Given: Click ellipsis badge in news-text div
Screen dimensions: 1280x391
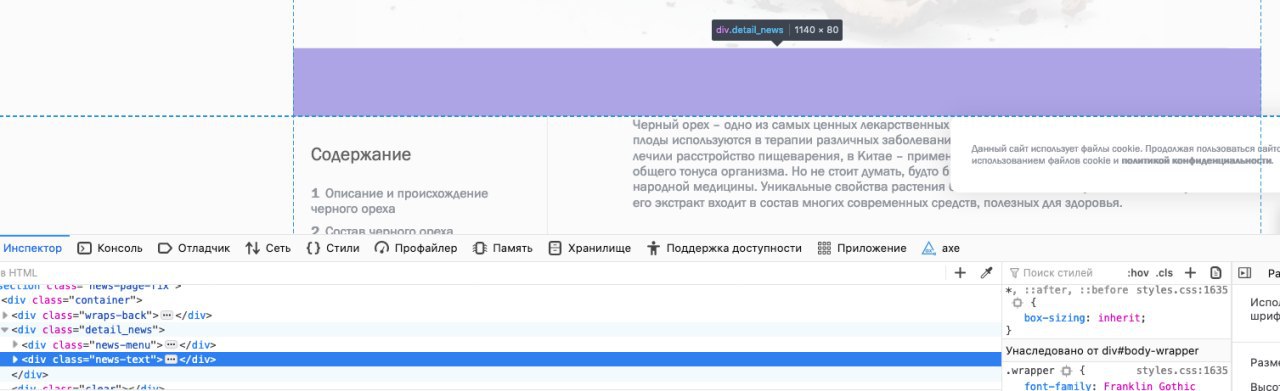Looking at the screenshot, I should (x=172, y=359).
